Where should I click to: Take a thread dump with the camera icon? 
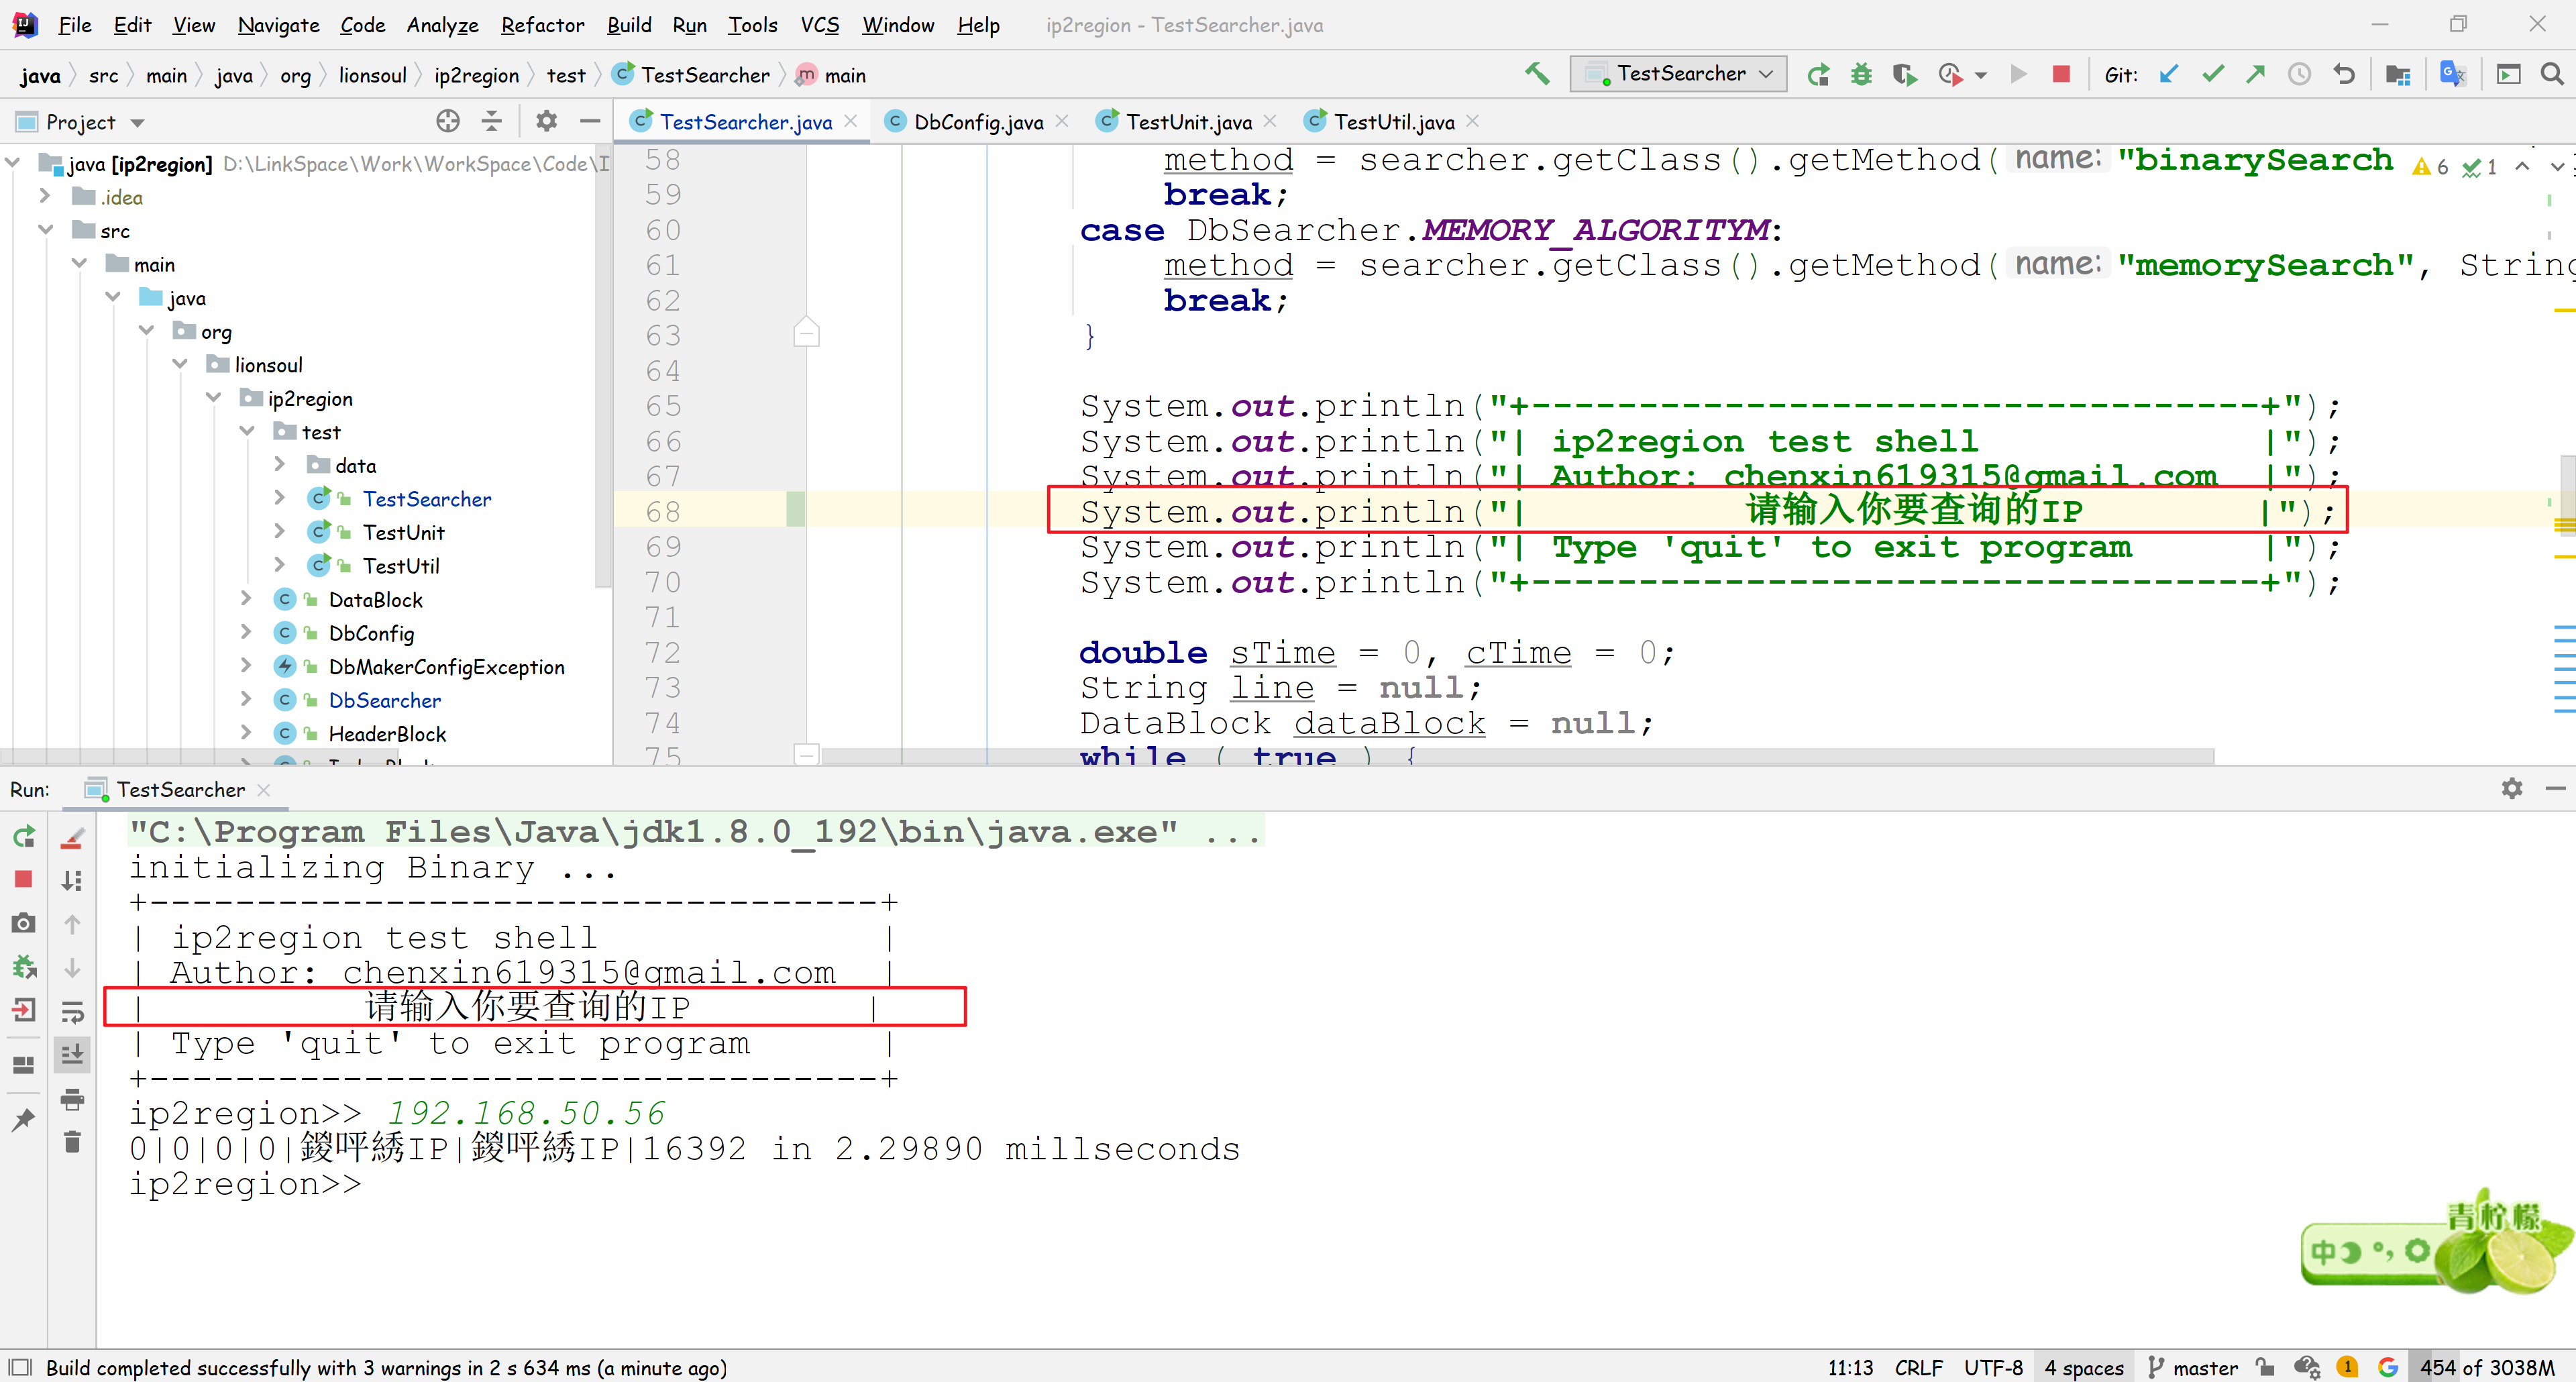tap(23, 923)
